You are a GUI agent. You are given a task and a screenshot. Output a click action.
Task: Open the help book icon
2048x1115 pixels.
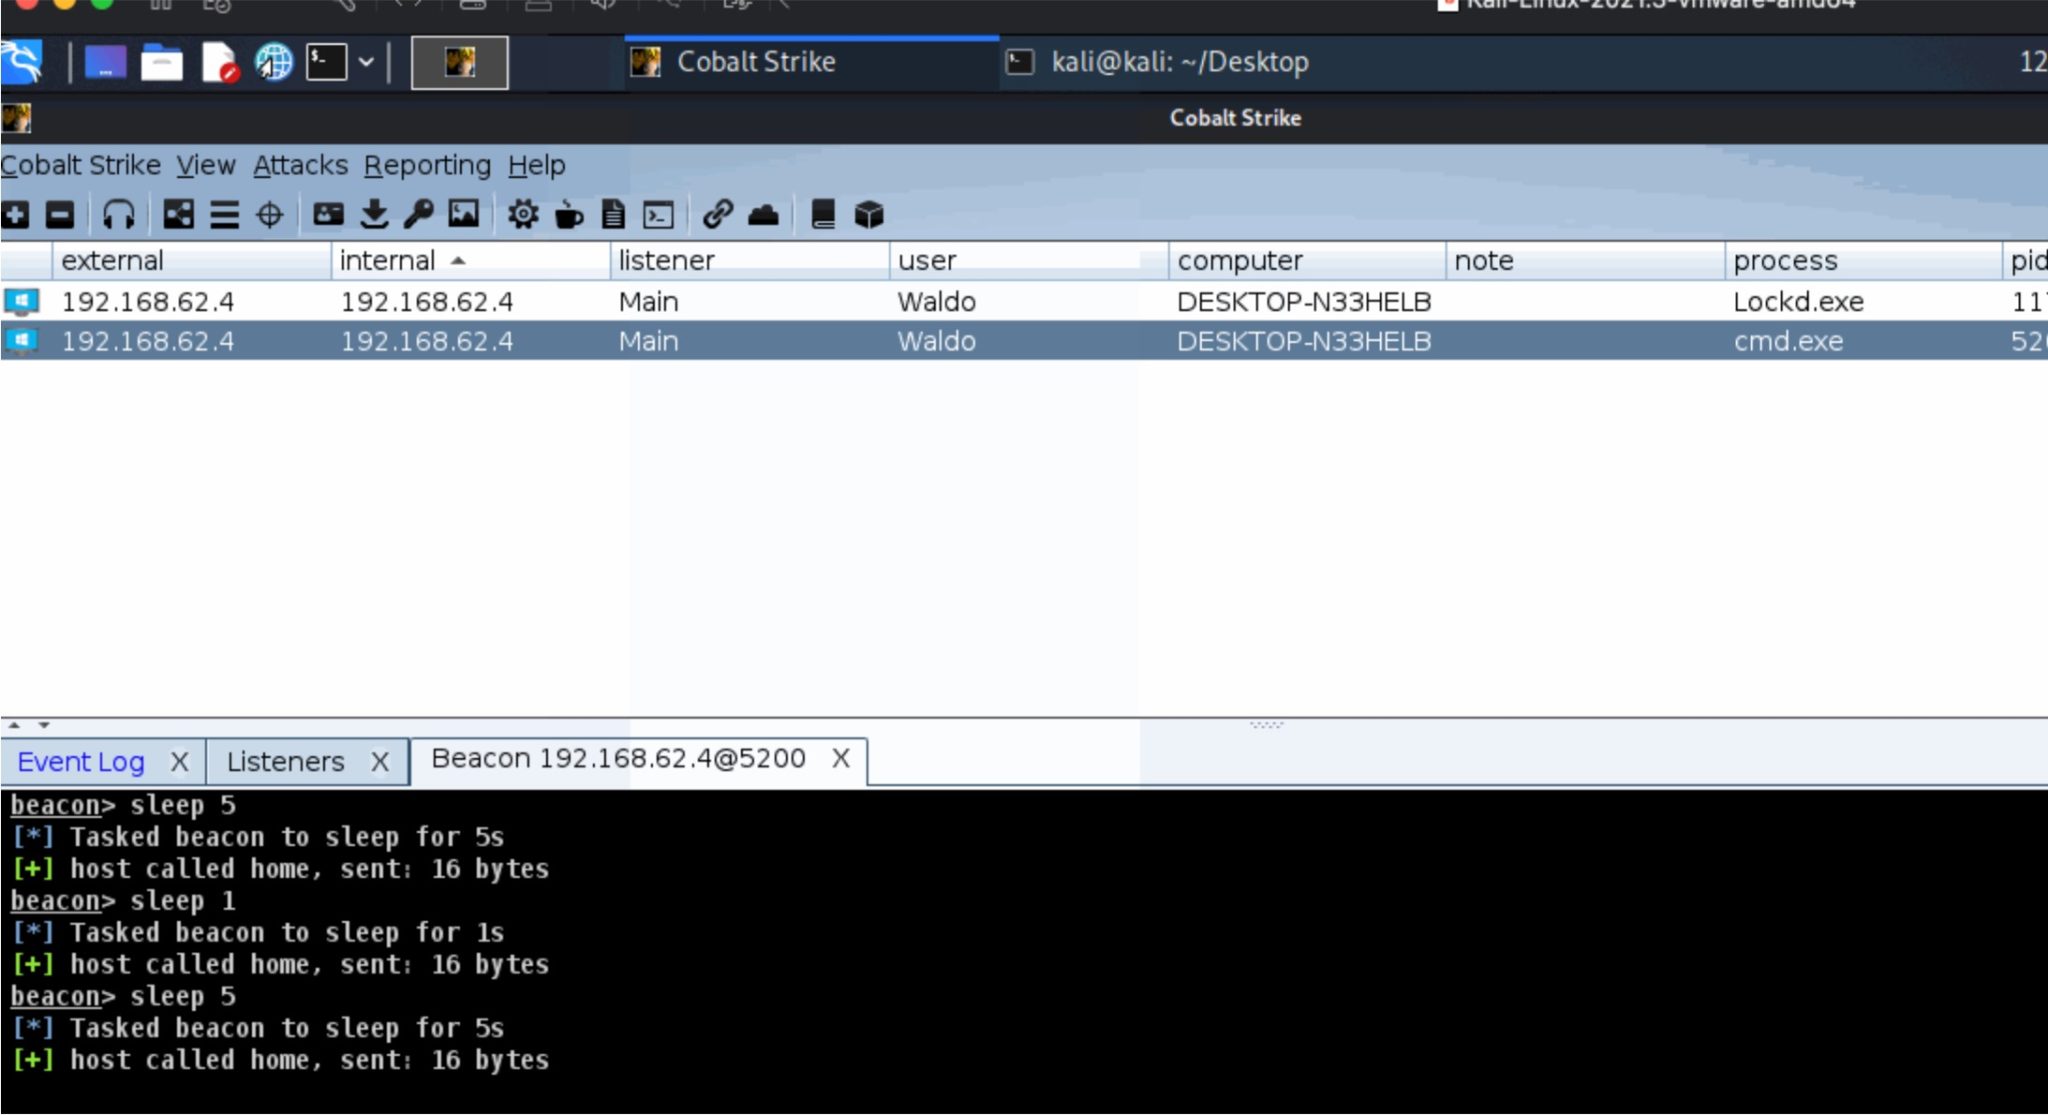coord(823,214)
